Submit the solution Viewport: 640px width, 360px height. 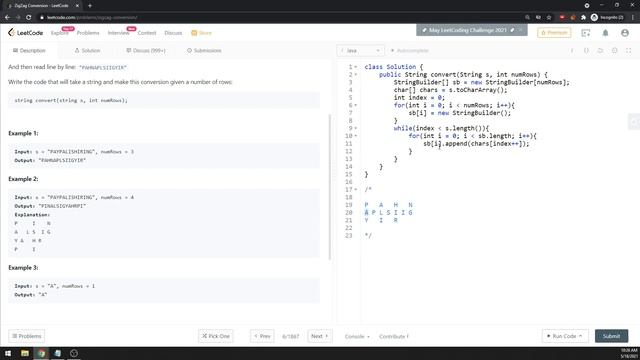611,336
